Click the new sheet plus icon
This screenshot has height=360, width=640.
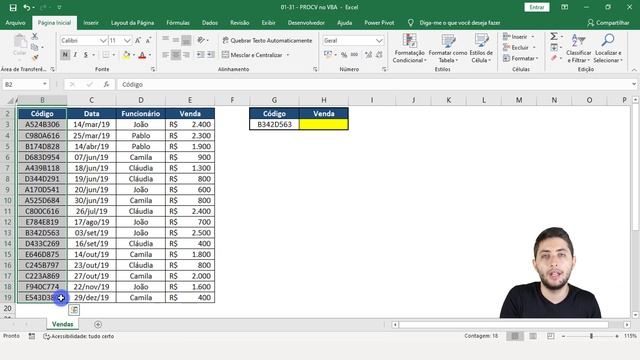[98, 324]
